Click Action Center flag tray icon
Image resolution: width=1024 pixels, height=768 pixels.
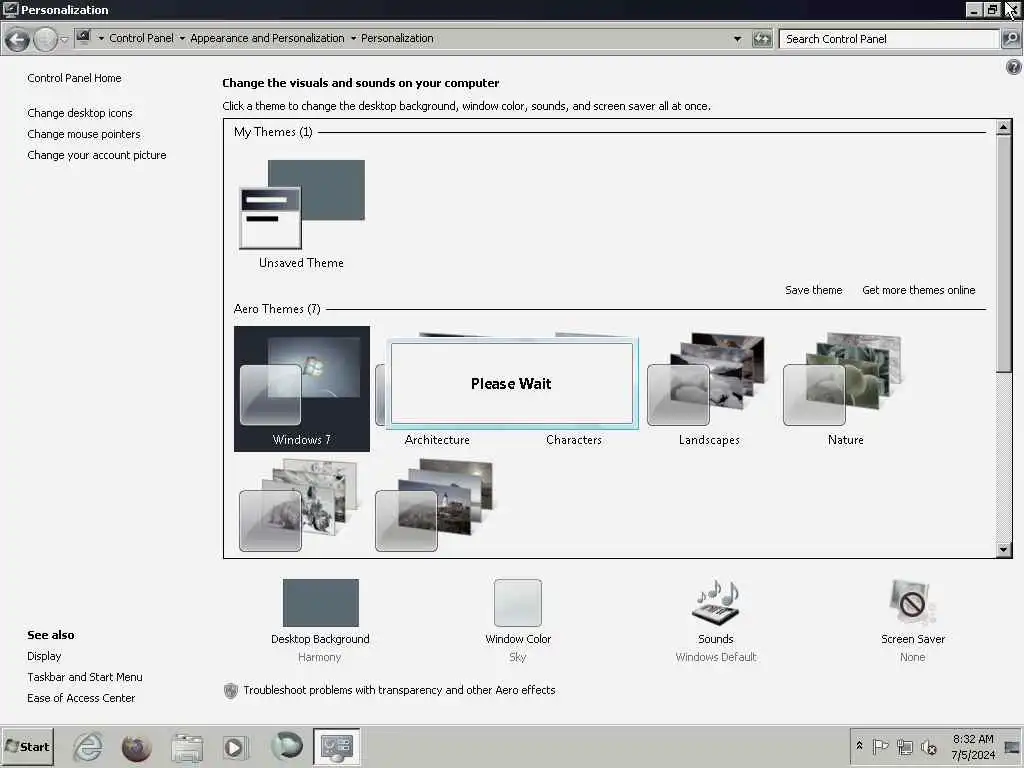(x=880, y=746)
